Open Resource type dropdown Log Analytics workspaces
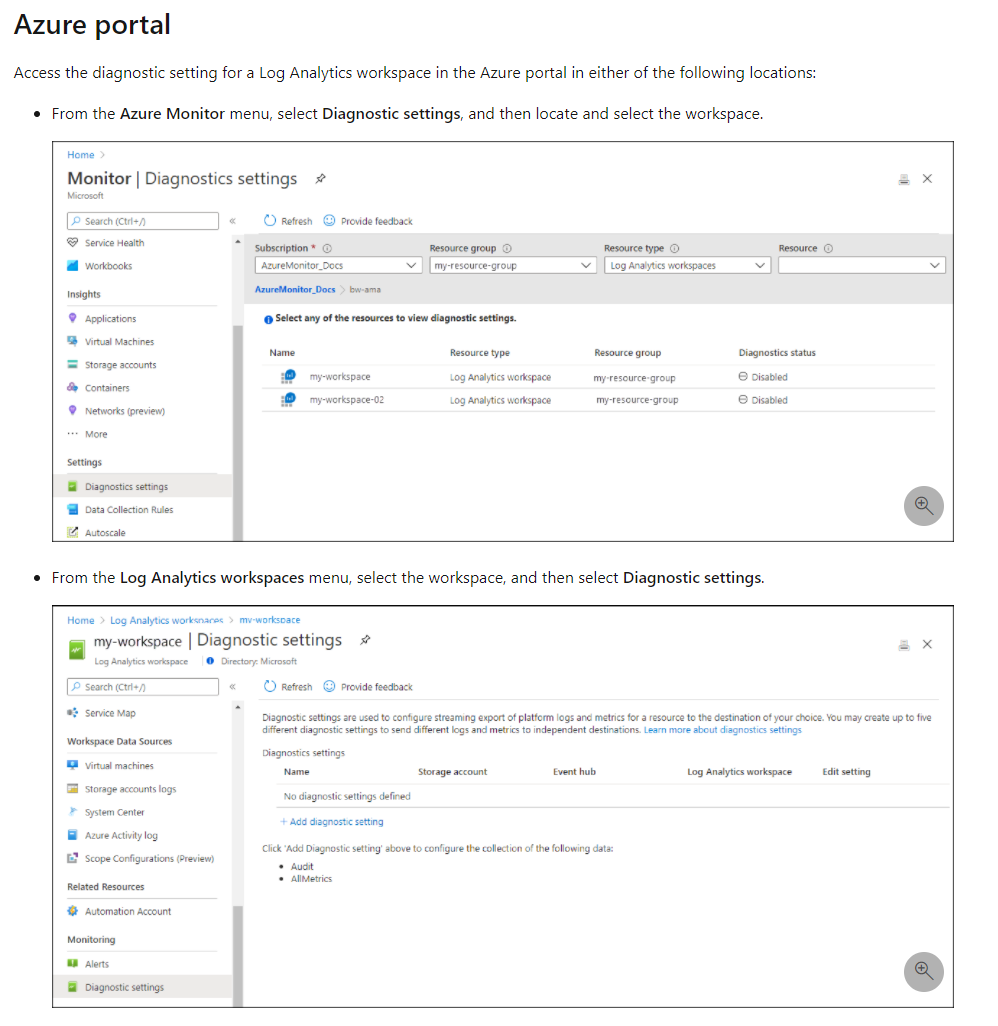998x1026 pixels. coord(688,265)
